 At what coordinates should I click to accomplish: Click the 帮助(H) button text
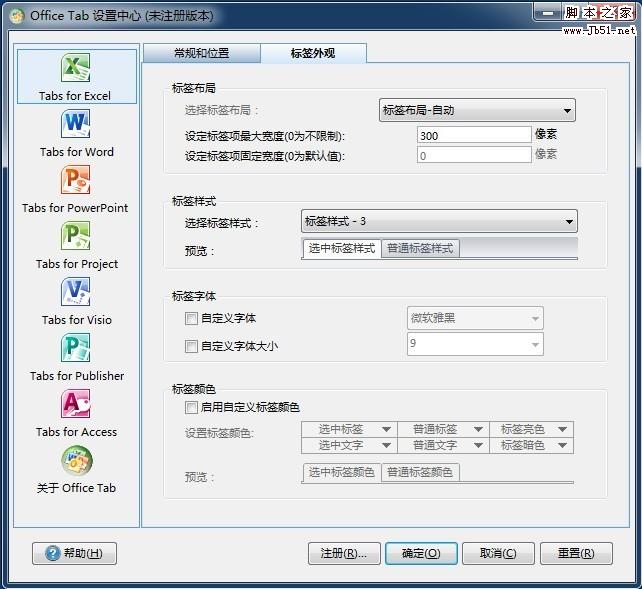click(83, 553)
